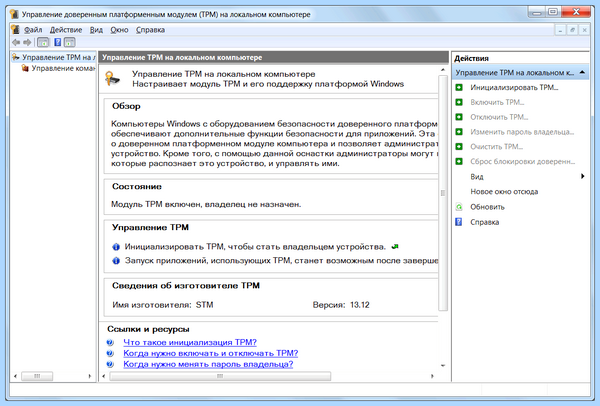This screenshot has width=600, height=406.
Task: Click the vertical scrollbar down arrow
Action: point(443,365)
